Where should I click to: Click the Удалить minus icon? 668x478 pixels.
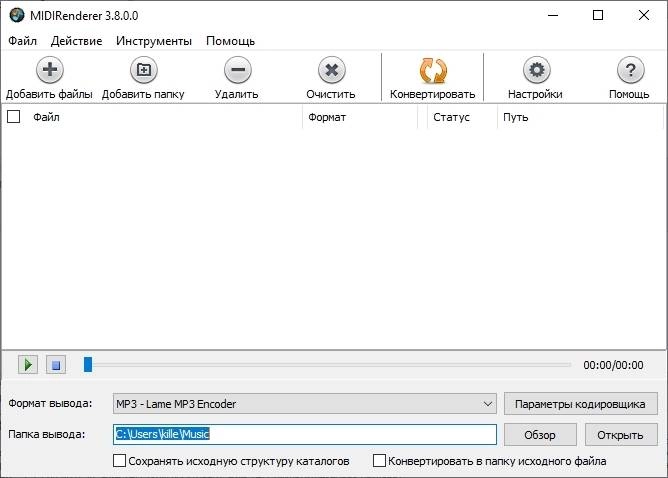[238, 70]
